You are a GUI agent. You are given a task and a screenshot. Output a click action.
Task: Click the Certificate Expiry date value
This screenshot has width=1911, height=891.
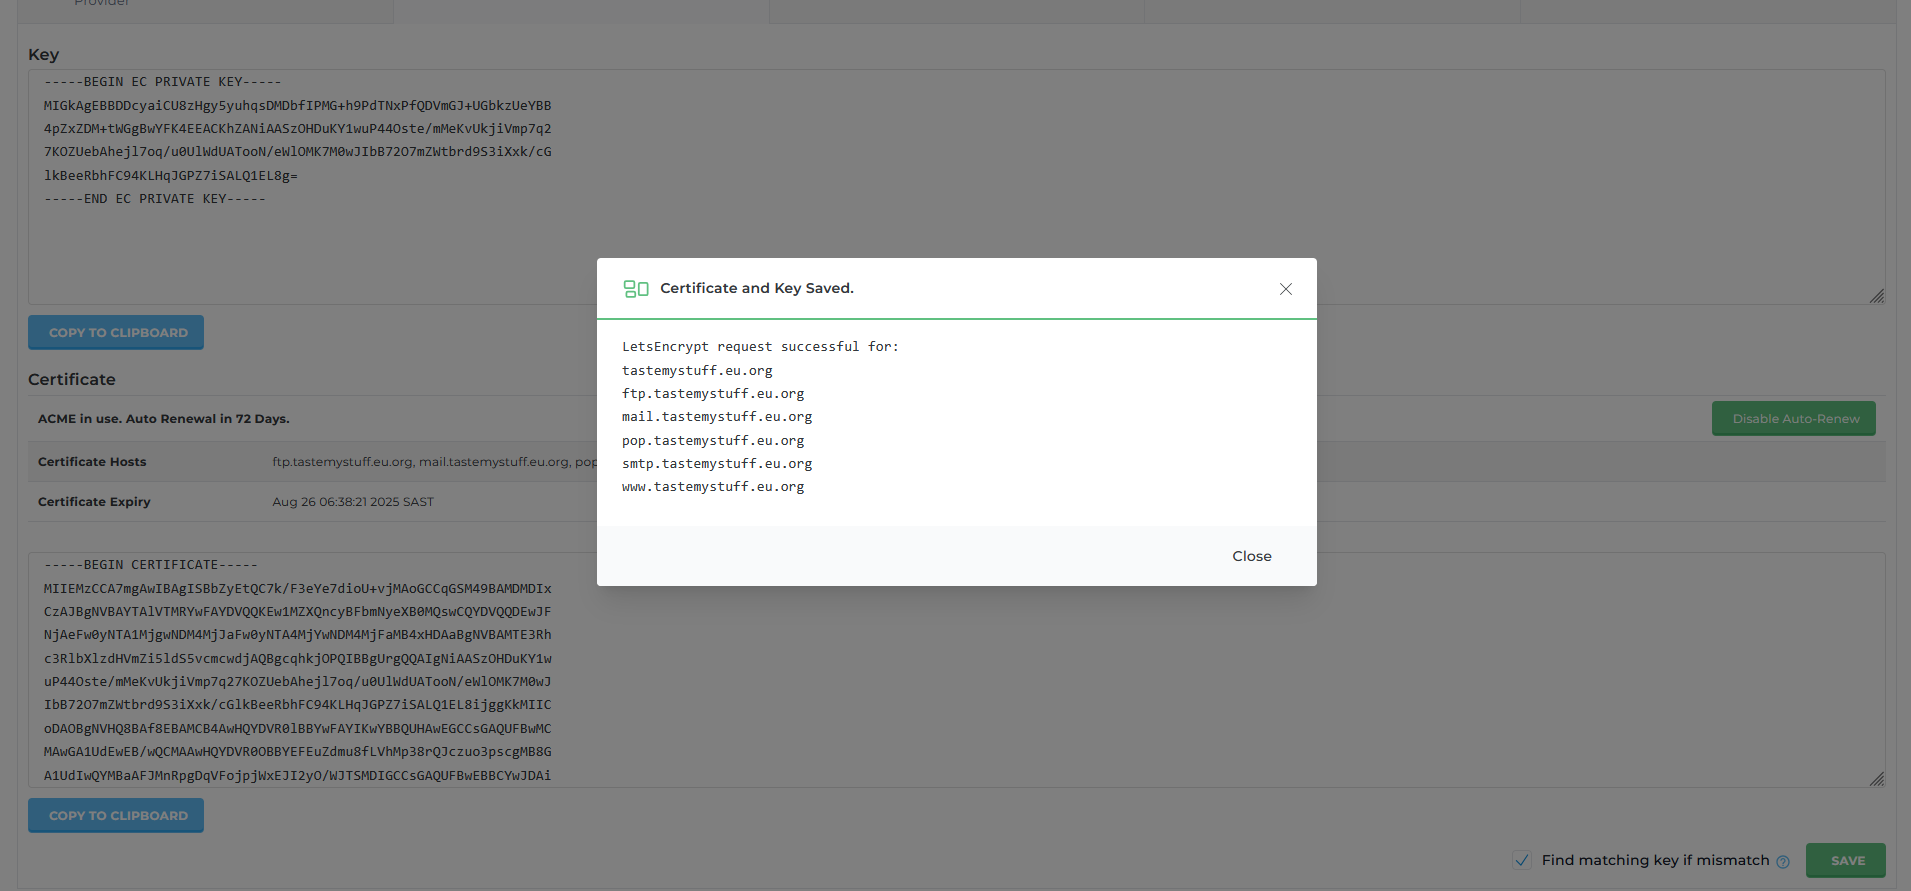click(x=353, y=502)
